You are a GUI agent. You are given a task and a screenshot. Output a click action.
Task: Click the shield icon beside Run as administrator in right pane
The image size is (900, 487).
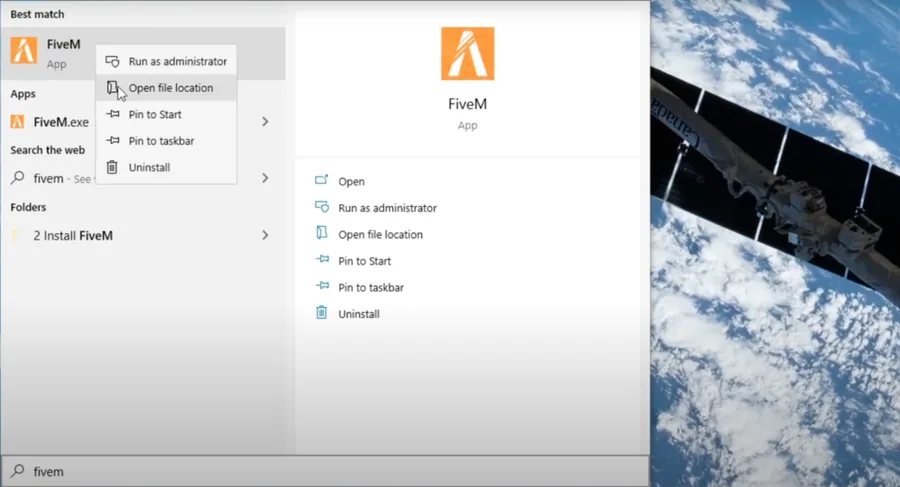tap(321, 207)
